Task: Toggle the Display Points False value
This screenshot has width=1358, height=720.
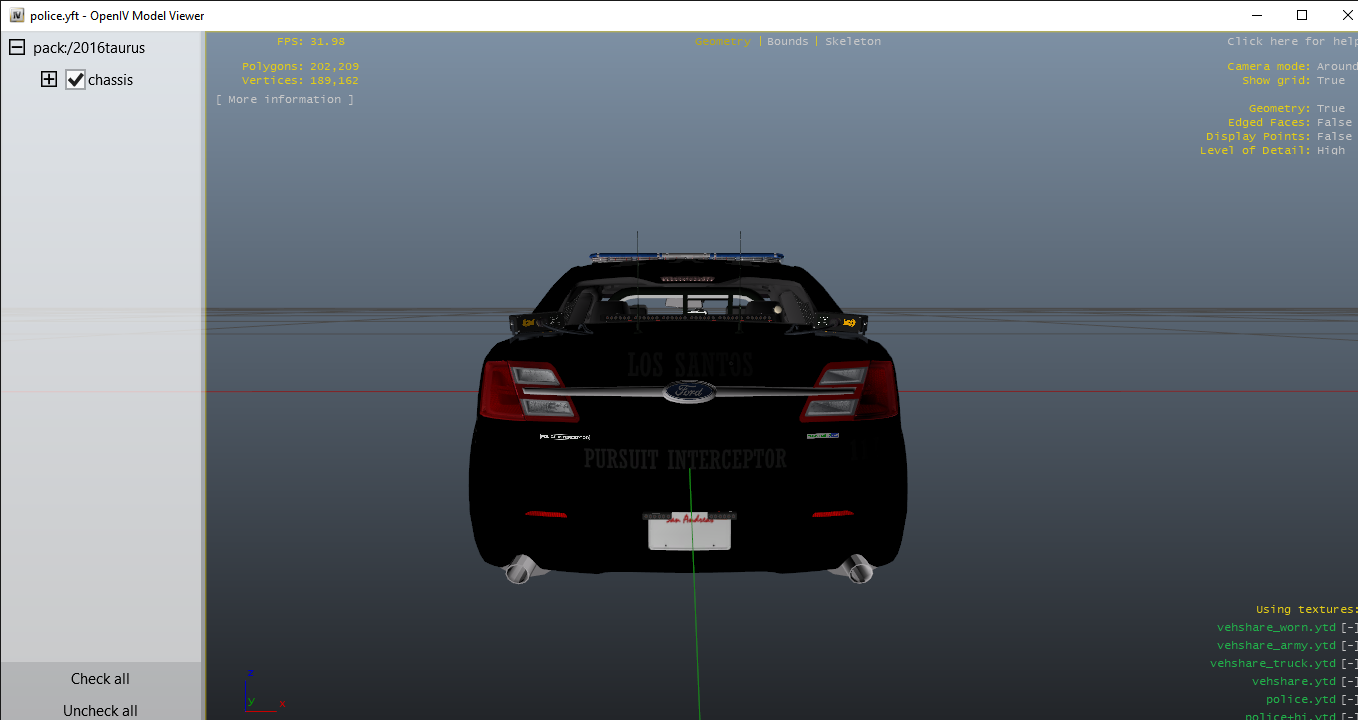Action: tap(1334, 137)
